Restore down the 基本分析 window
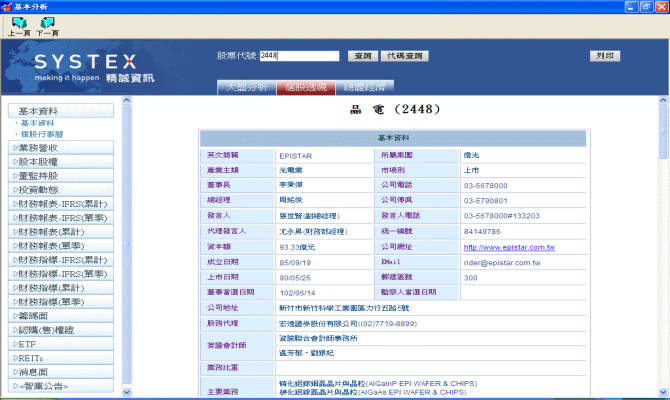Image resolution: width=670 pixels, height=400 pixels. click(x=646, y=6)
